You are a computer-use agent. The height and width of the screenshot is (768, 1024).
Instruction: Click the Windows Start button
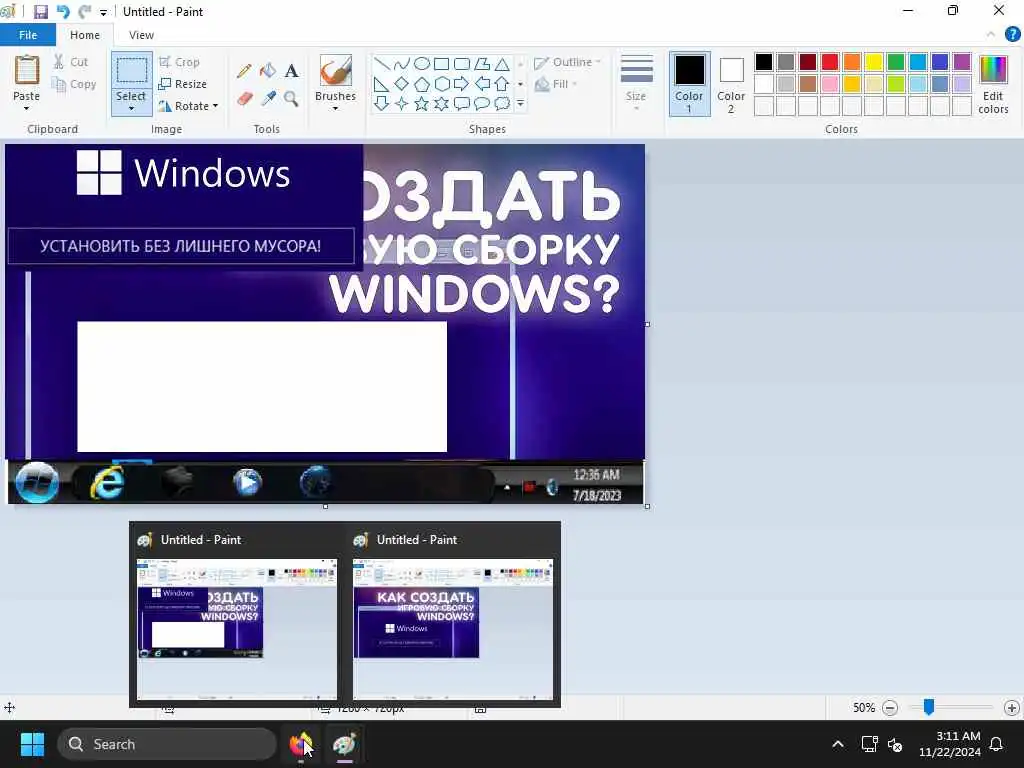(x=32, y=744)
